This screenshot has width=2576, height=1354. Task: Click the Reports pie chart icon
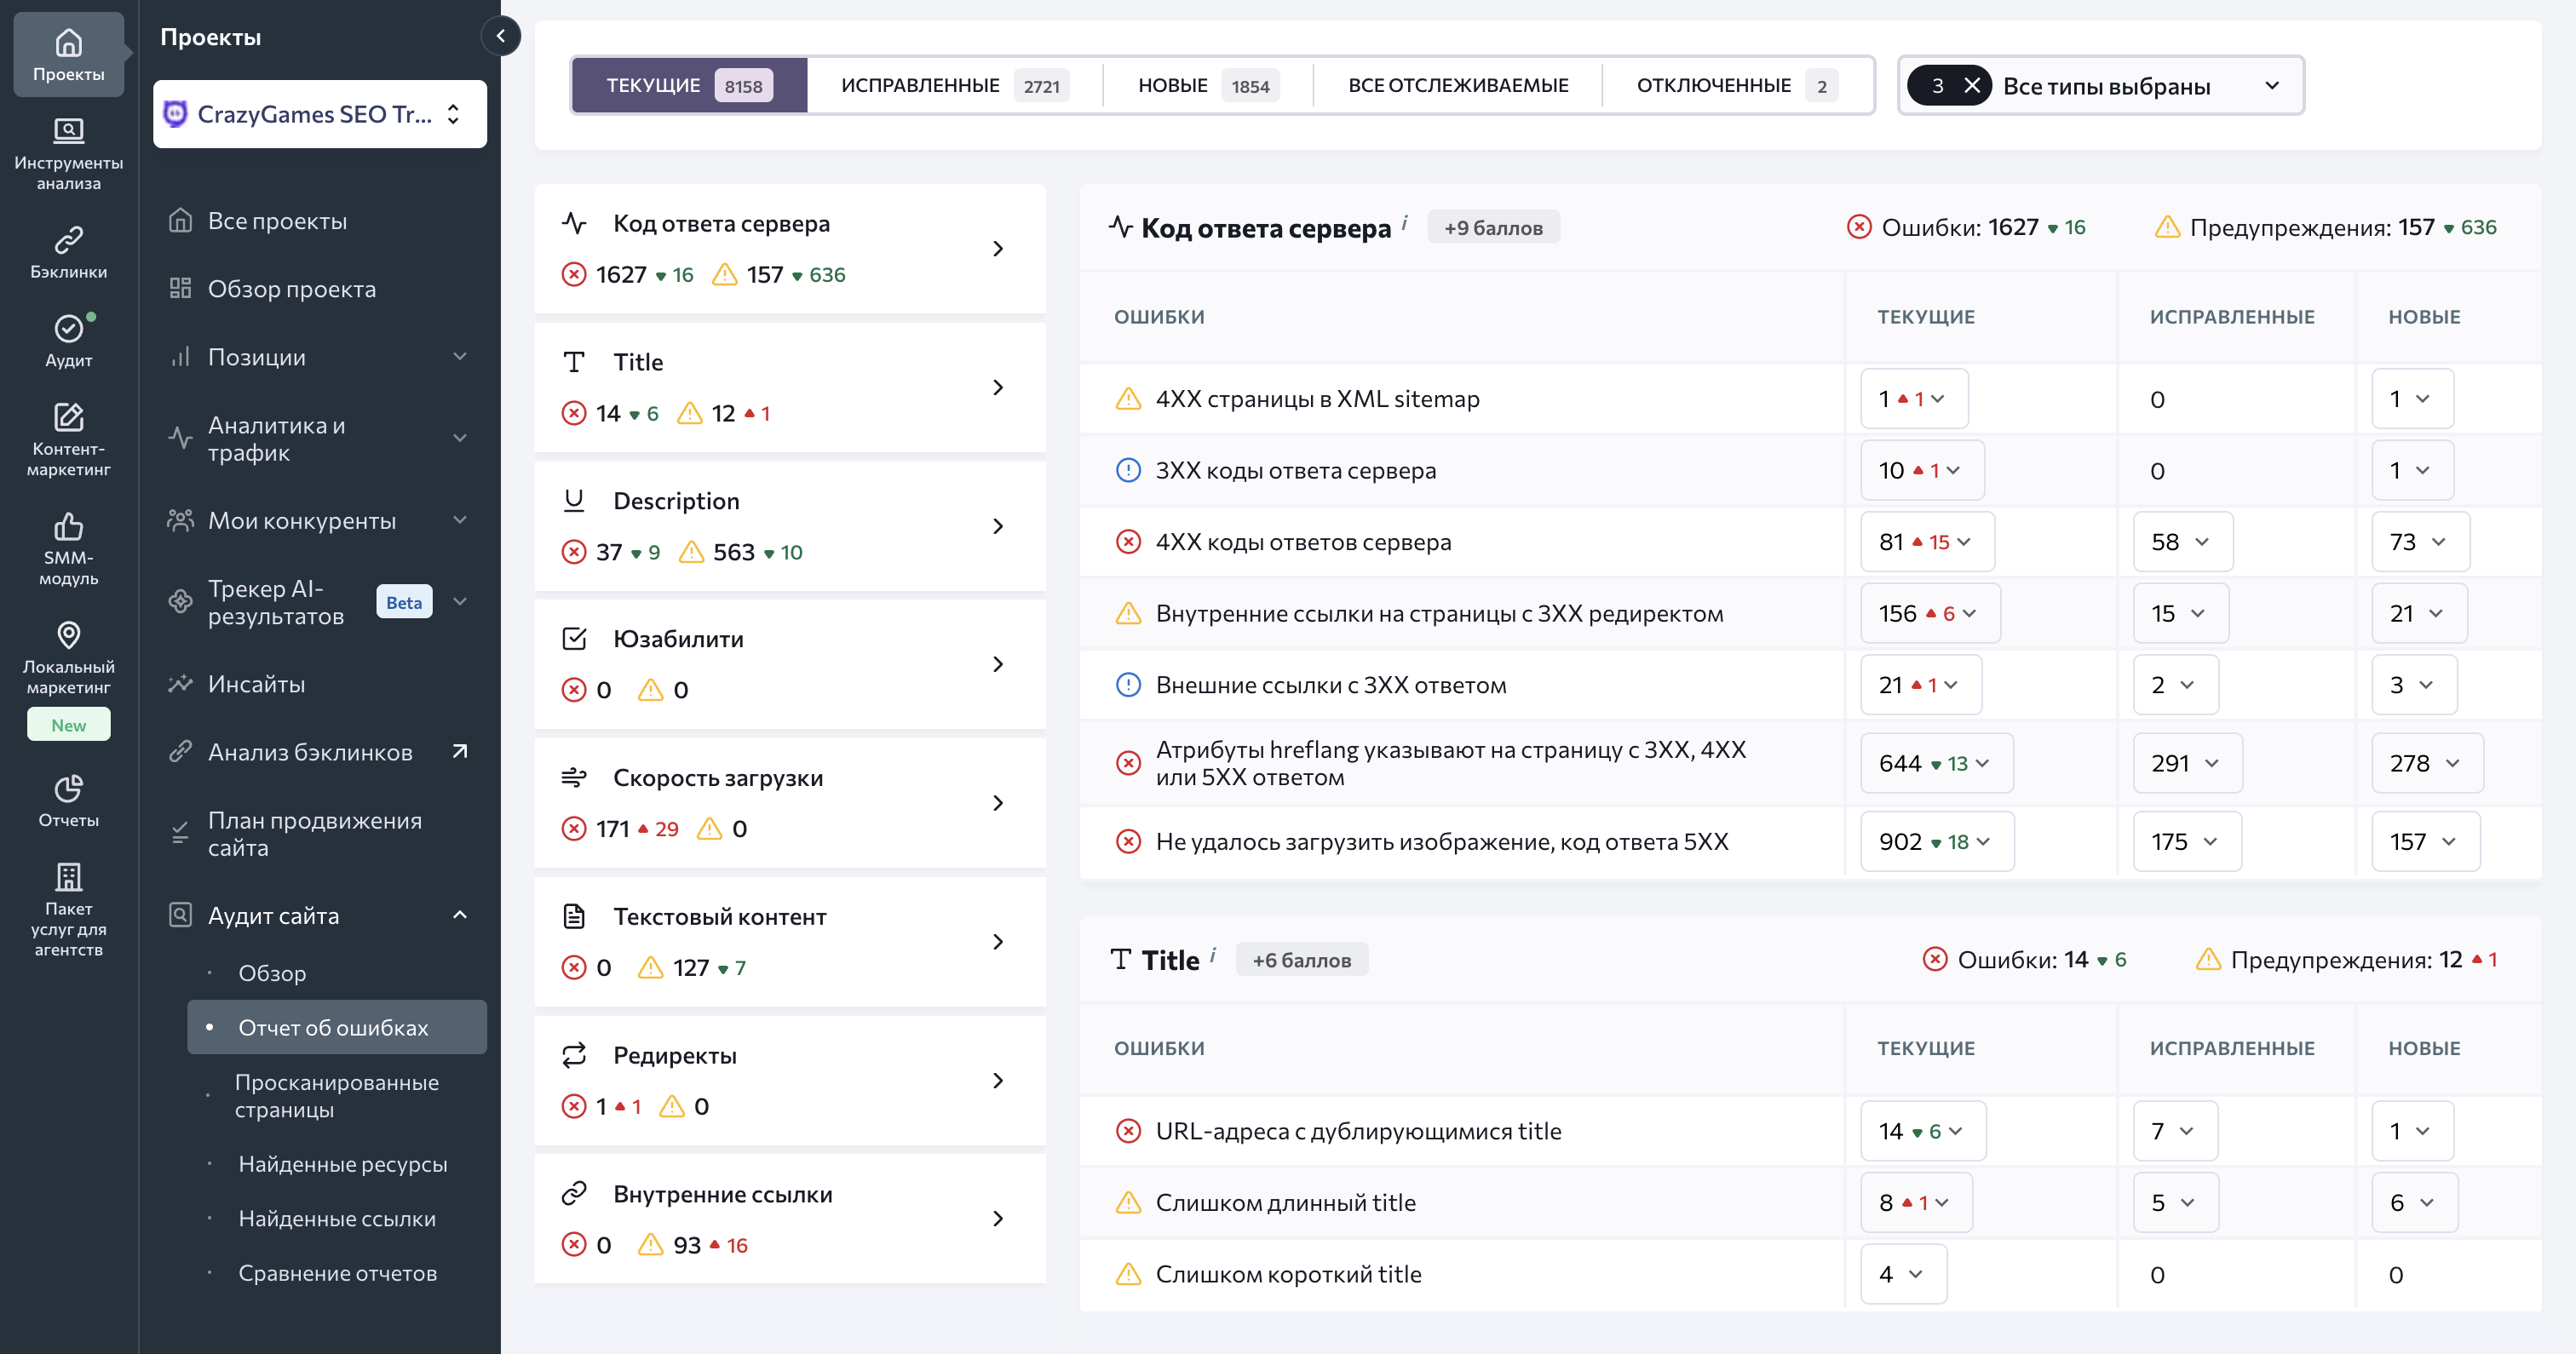pos(68,789)
